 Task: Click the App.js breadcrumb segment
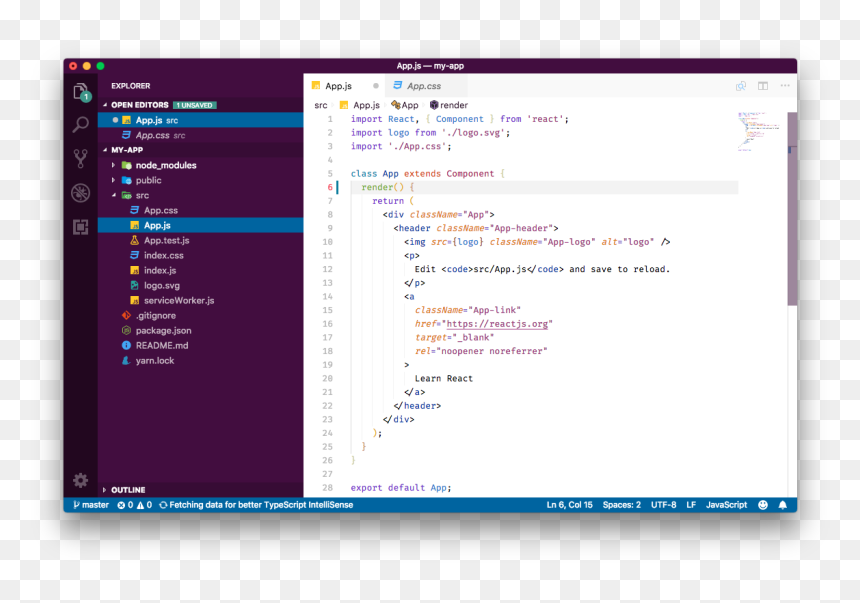pos(360,105)
